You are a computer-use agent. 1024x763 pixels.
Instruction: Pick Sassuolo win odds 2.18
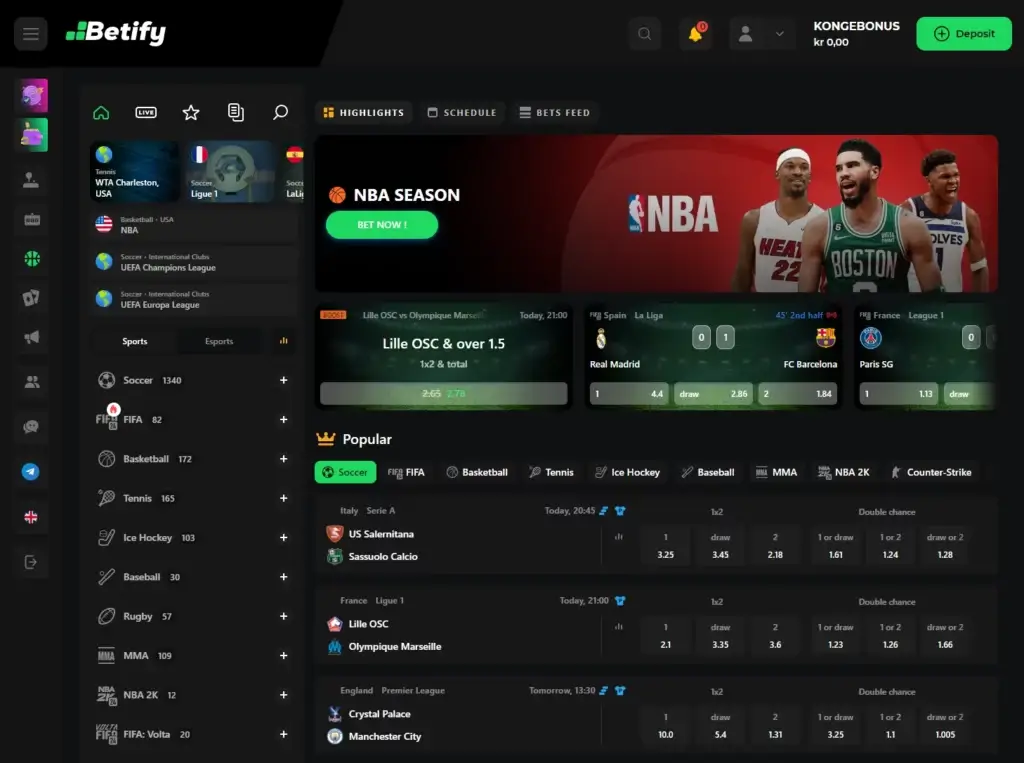(x=775, y=546)
